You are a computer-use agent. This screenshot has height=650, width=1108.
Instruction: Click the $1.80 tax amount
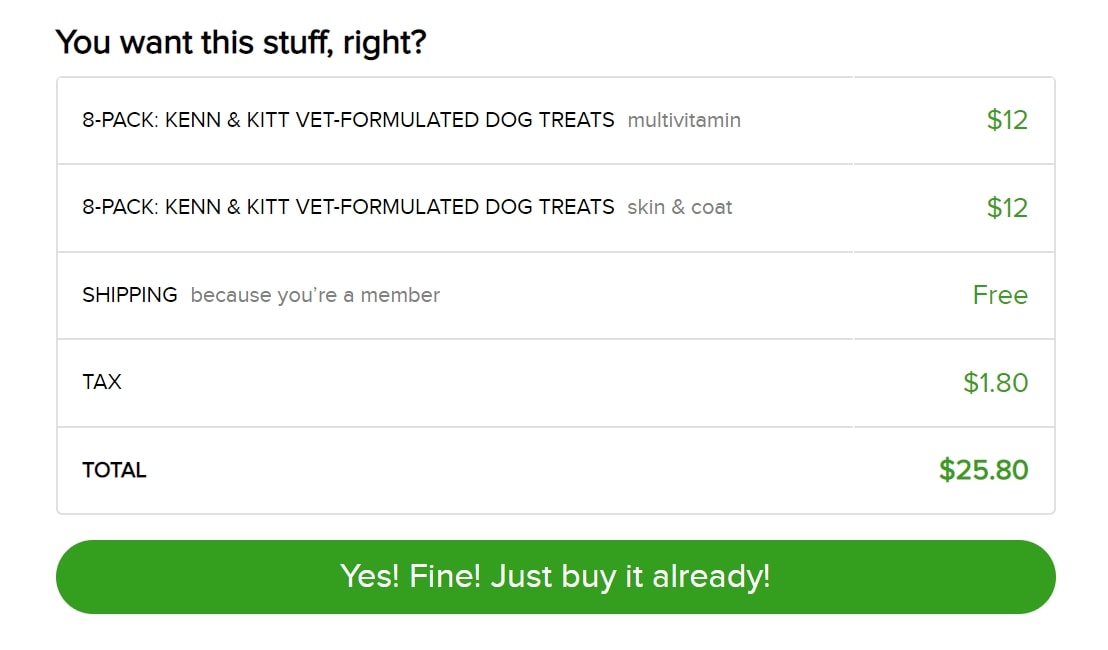point(995,382)
